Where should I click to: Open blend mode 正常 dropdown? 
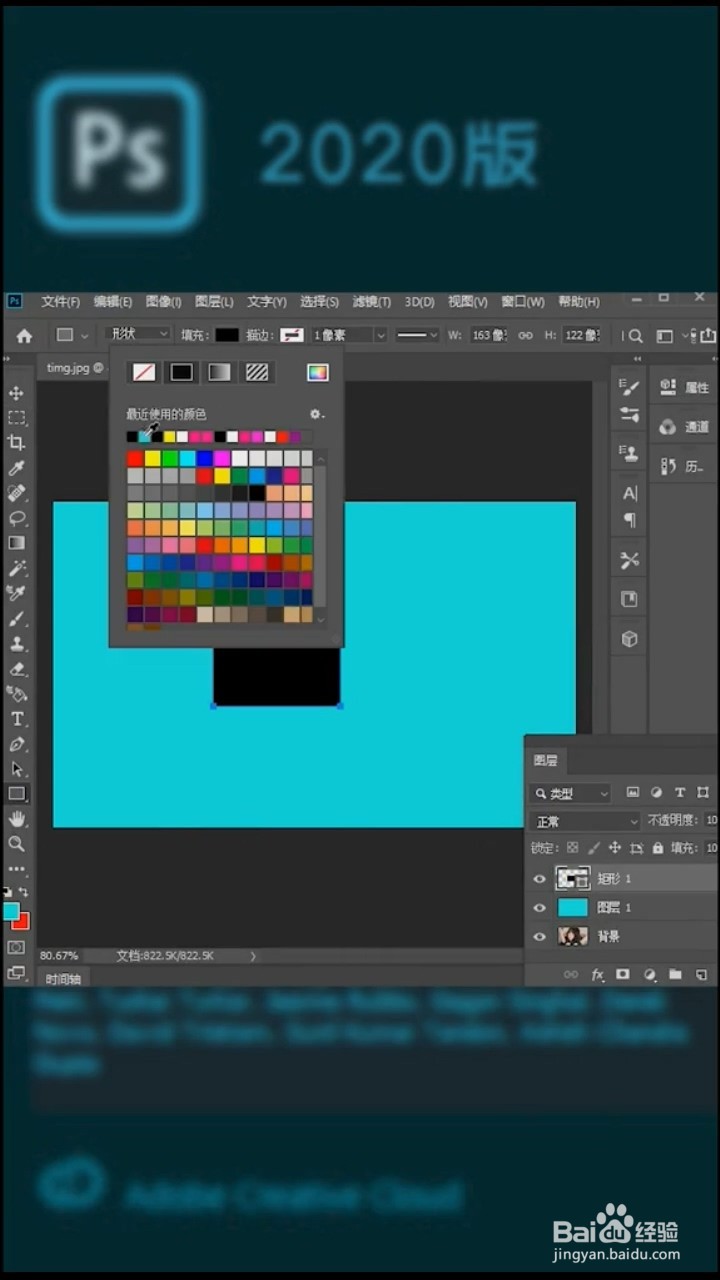pyautogui.click(x=585, y=821)
